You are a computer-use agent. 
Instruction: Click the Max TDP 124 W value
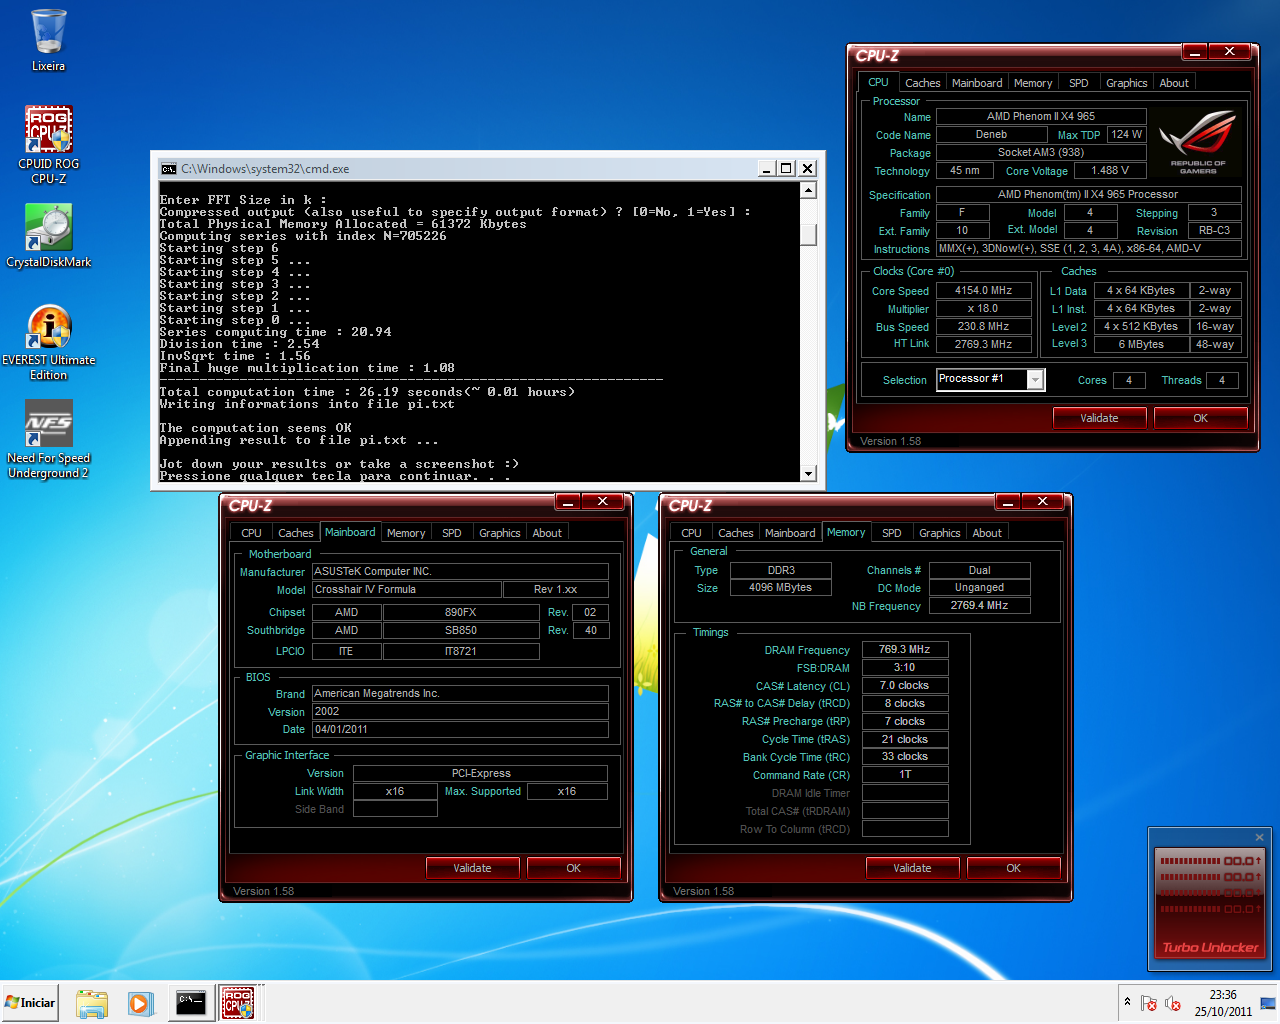pyautogui.click(x=1126, y=135)
